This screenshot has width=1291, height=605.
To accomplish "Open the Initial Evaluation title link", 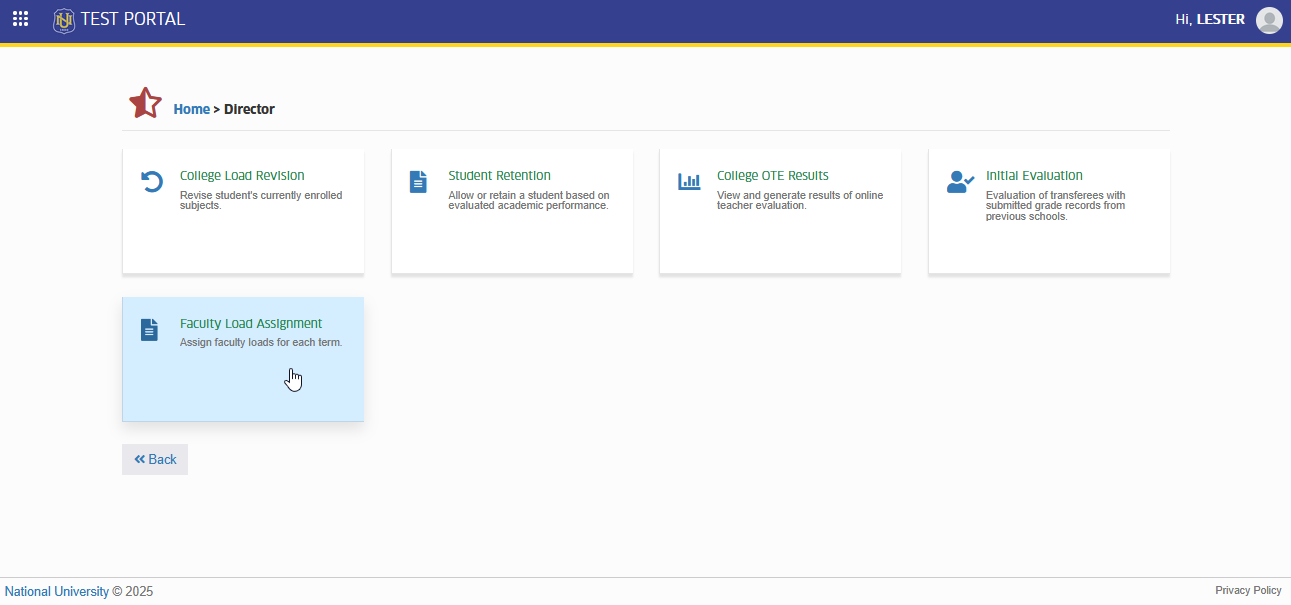I will (x=1034, y=176).
